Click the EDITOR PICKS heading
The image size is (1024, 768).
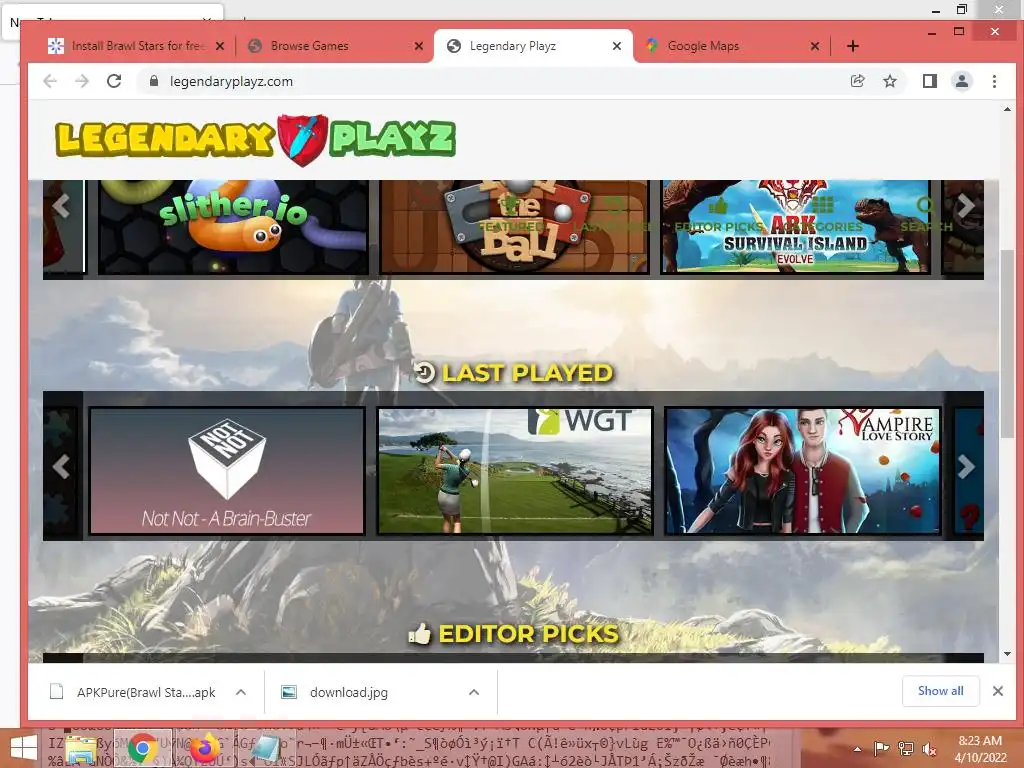click(x=528, y=633)
